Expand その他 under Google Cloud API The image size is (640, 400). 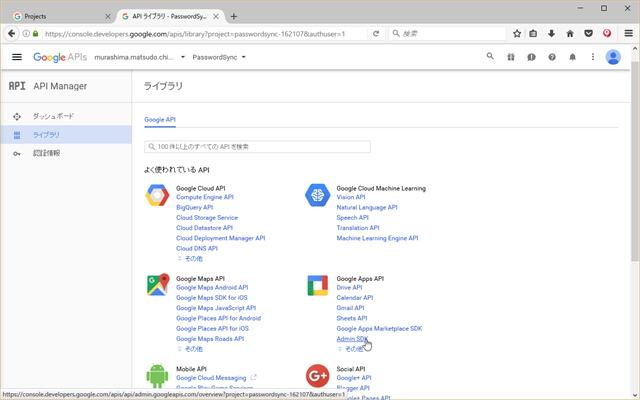(190, 259)
